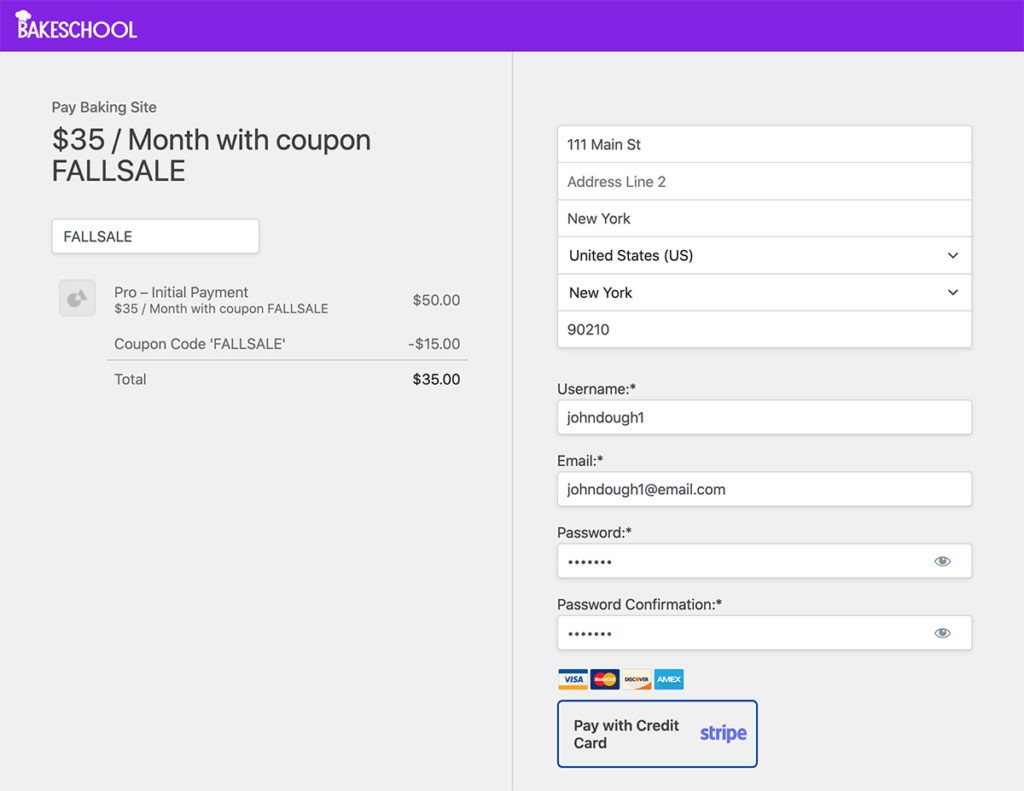This screenshot has width=1024, height=791.
Task: Click the Stripe logo
Action: (x=722, y=734)
